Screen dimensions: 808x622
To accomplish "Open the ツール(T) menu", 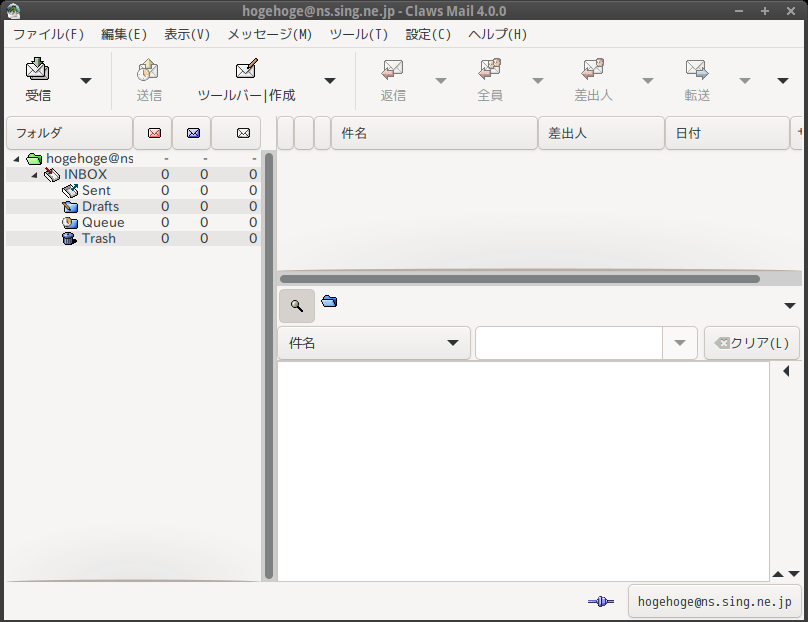I will tap(359, 35).
